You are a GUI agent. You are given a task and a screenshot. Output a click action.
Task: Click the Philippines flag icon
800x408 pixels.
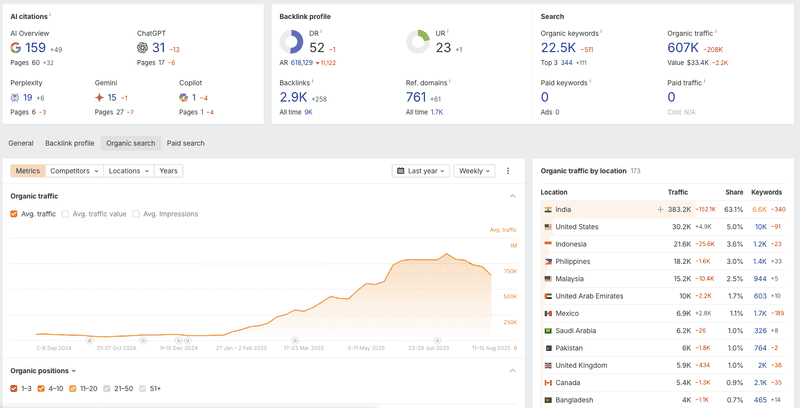pos(548,262)
